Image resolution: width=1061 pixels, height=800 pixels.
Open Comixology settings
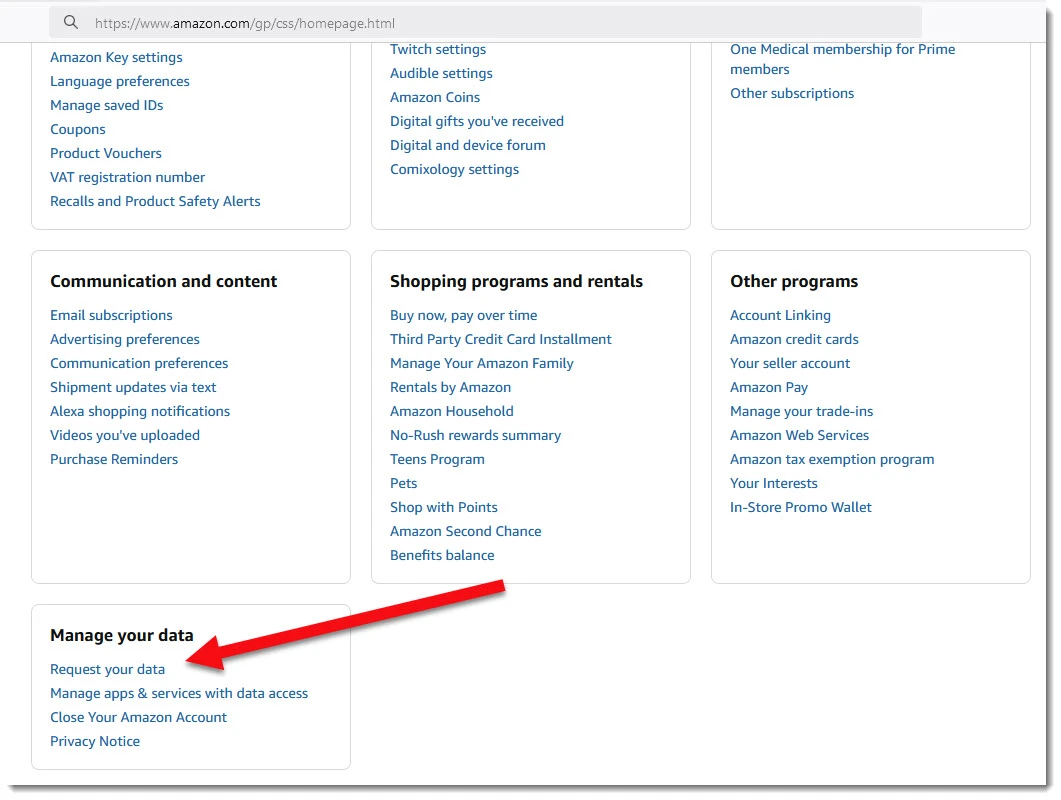455,170
